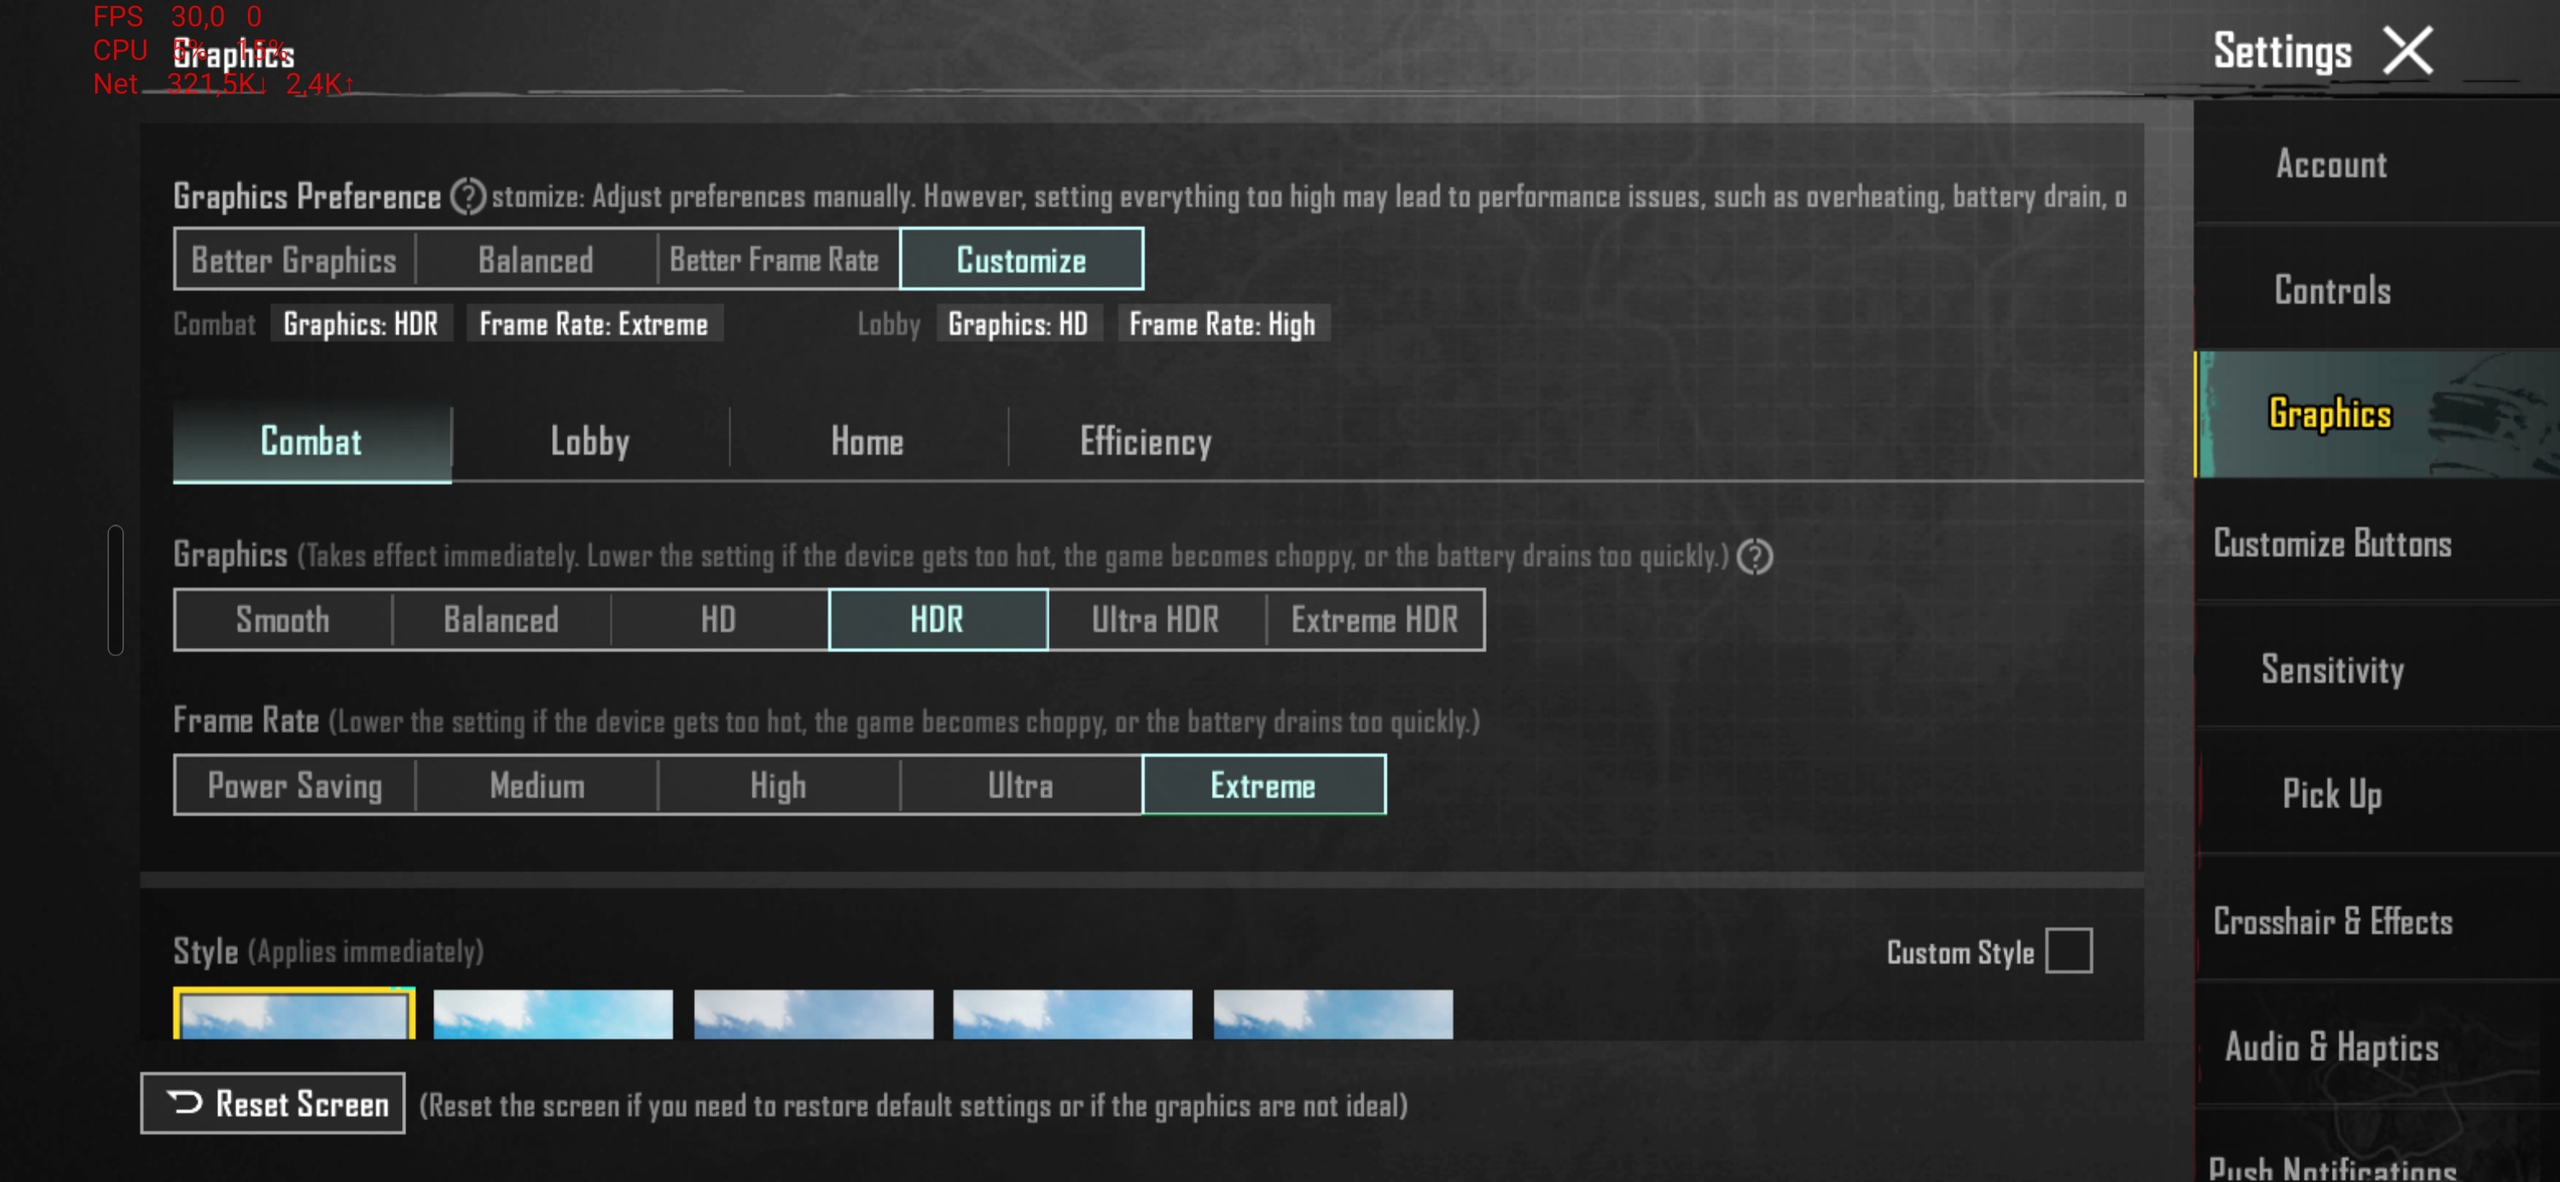Set graphics quality to Extreme HDR
This screenshot has height=1182, width=2560.
(1375, 619)
